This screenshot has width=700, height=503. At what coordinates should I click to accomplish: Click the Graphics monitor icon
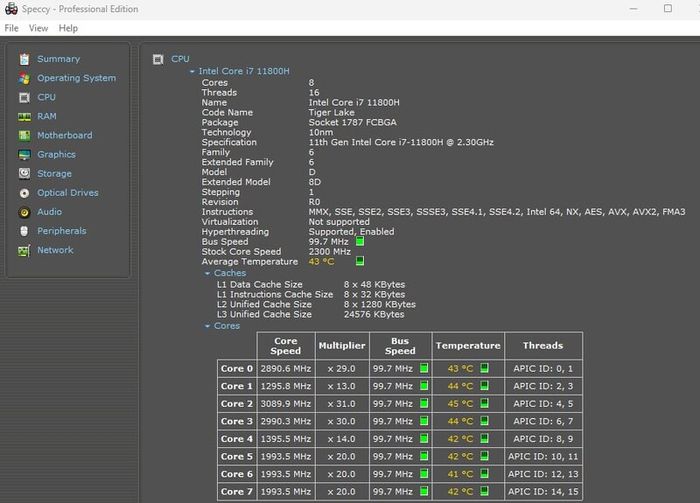tap(24, 155)
